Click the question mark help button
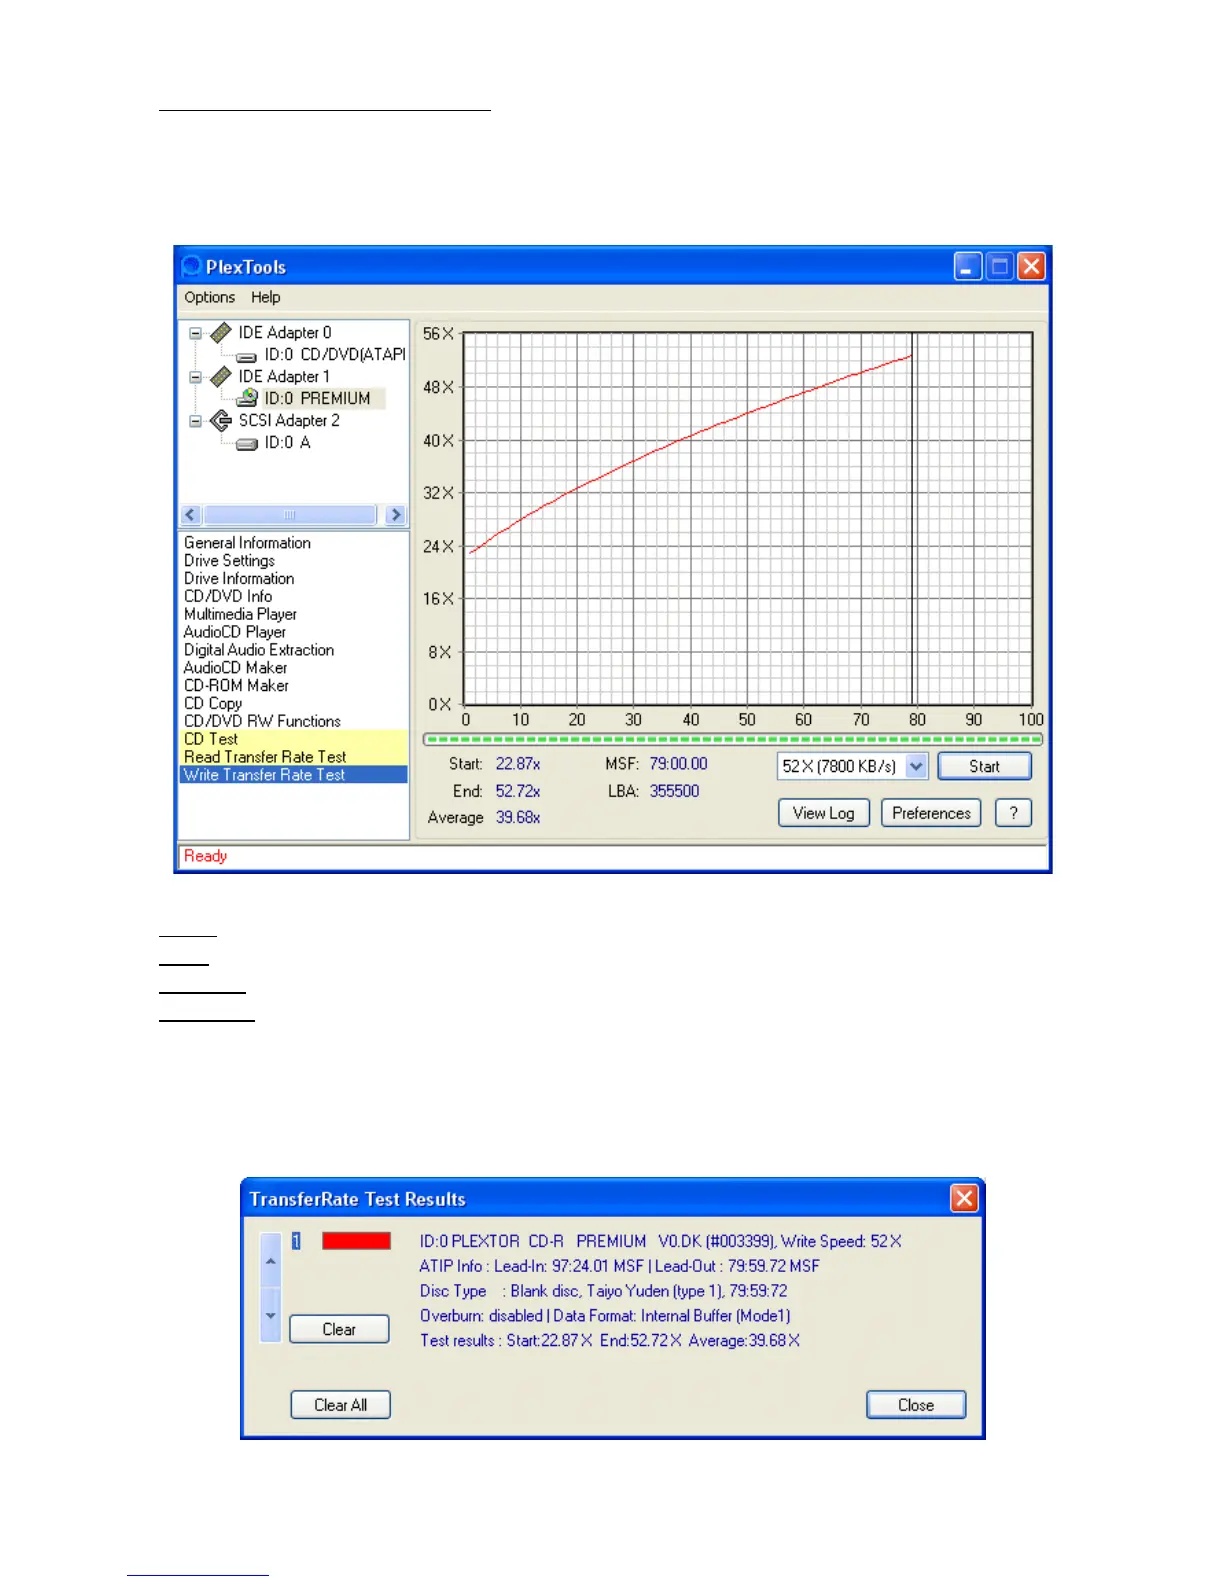The width and height of the screenshot is (1224, 1584). click(1013, 813)
